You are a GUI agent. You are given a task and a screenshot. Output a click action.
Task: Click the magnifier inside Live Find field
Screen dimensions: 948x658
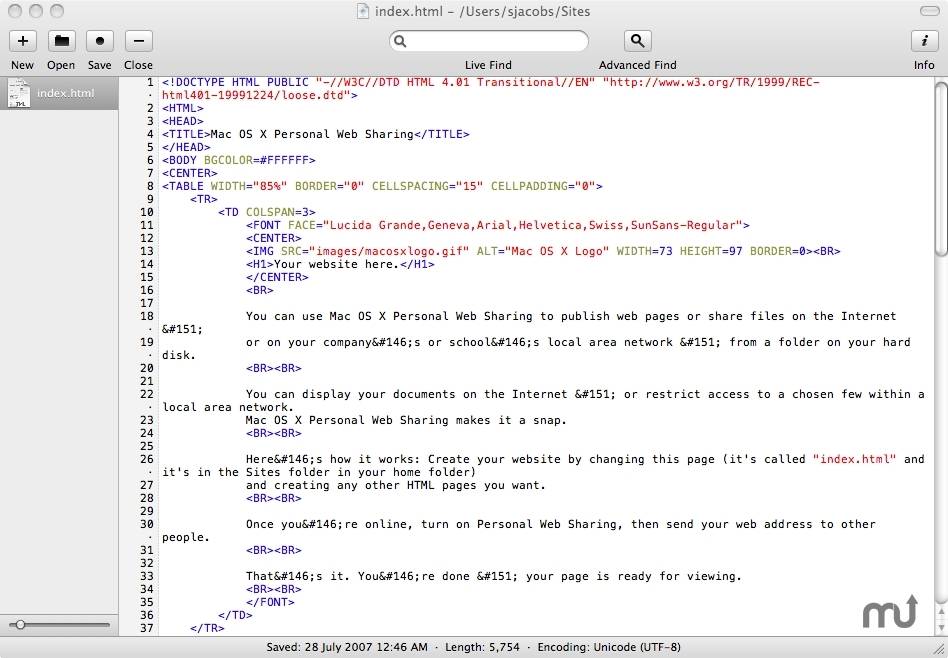point(400,41)
